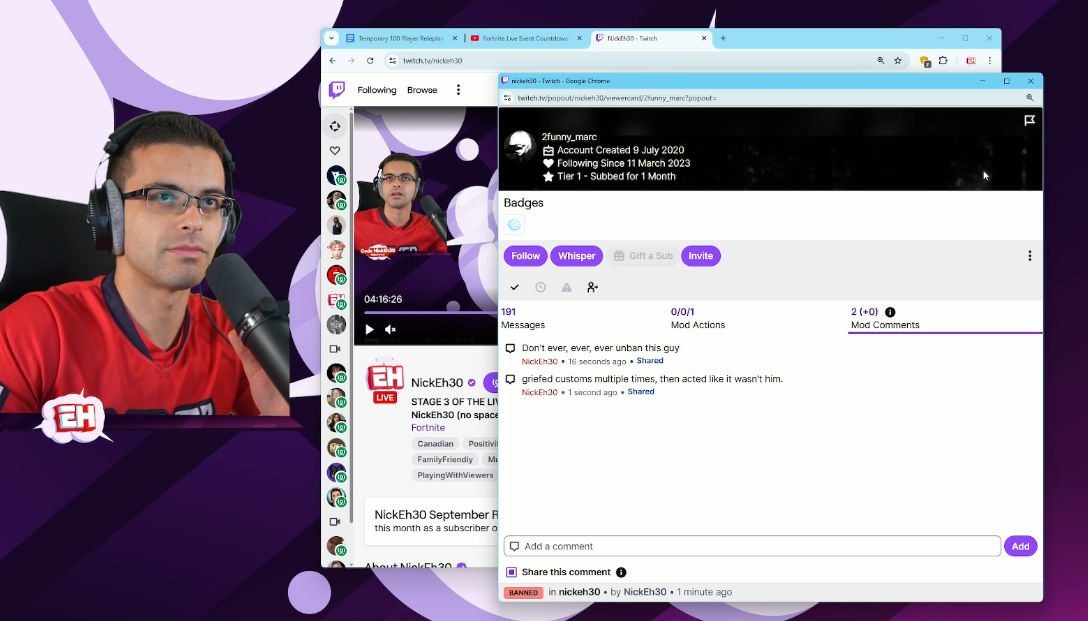The height and width of the screenshot is (621, 1088).
Task: Click the heart icon in Twitch sidebar
Action: 335,151
